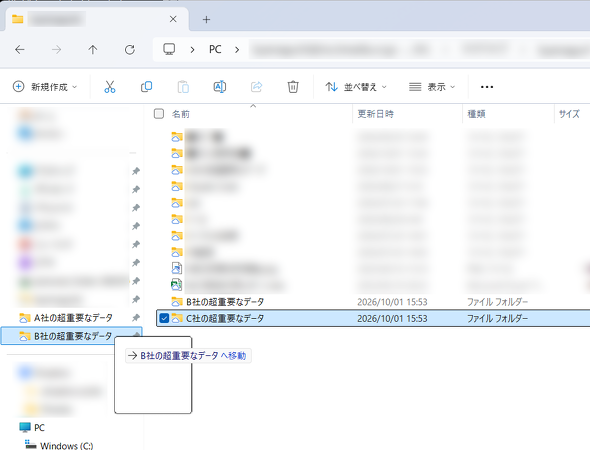This screenshot has width=590, height=450.
Task: Sort by 更新日時 column header
Action: point(376,114)
